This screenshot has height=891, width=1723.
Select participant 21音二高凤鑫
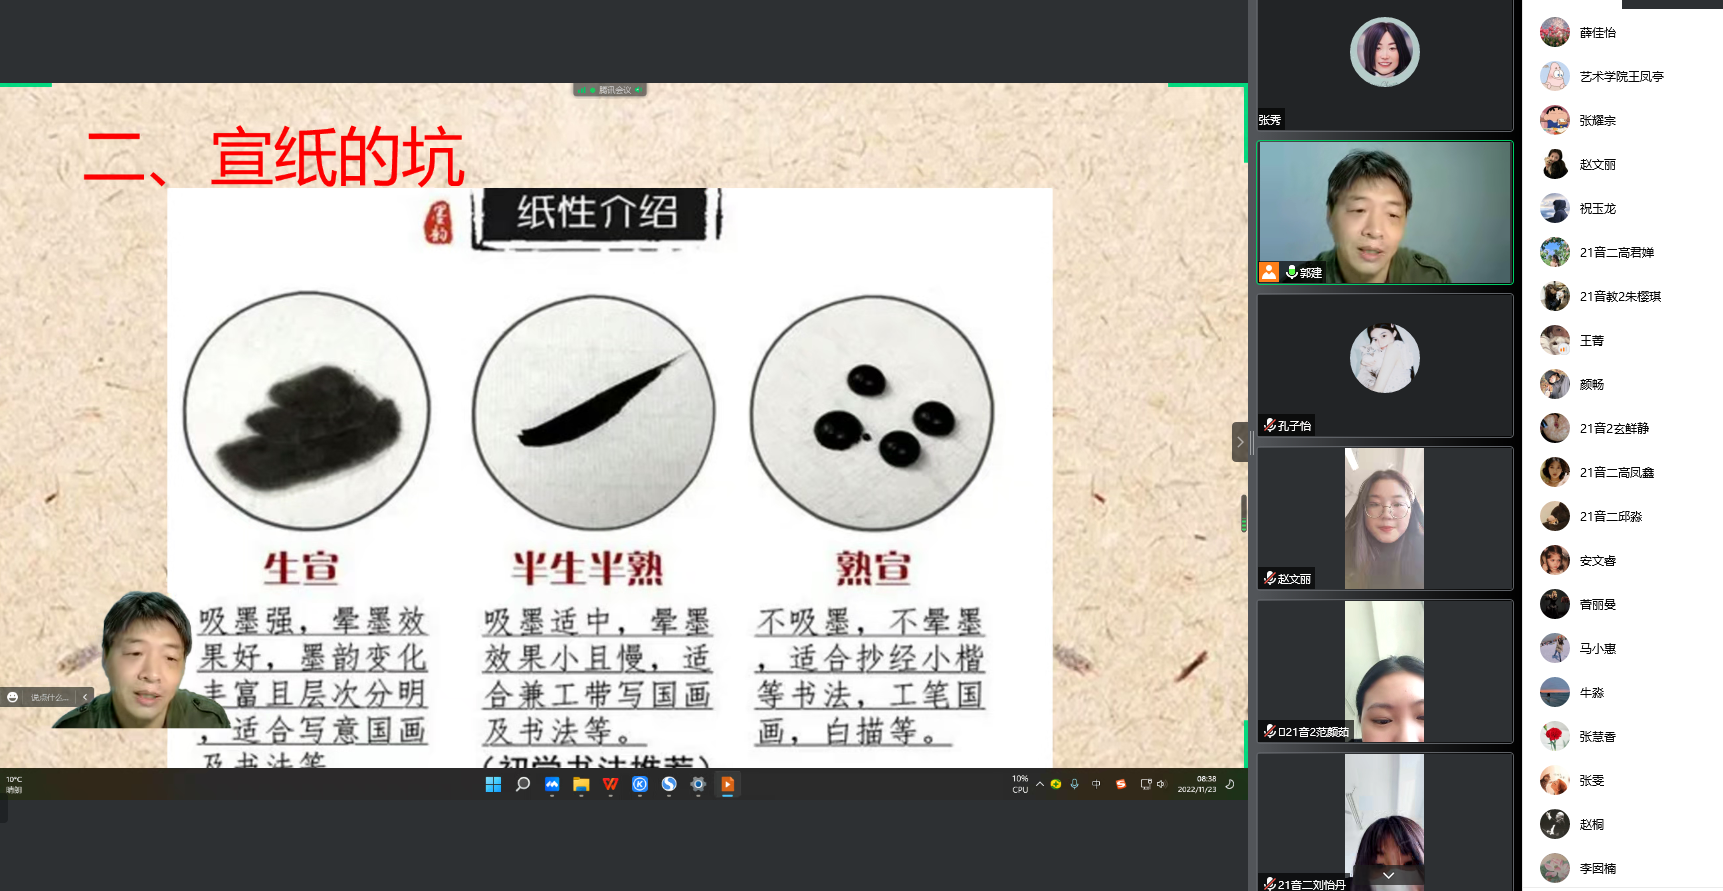(1622, 473)
